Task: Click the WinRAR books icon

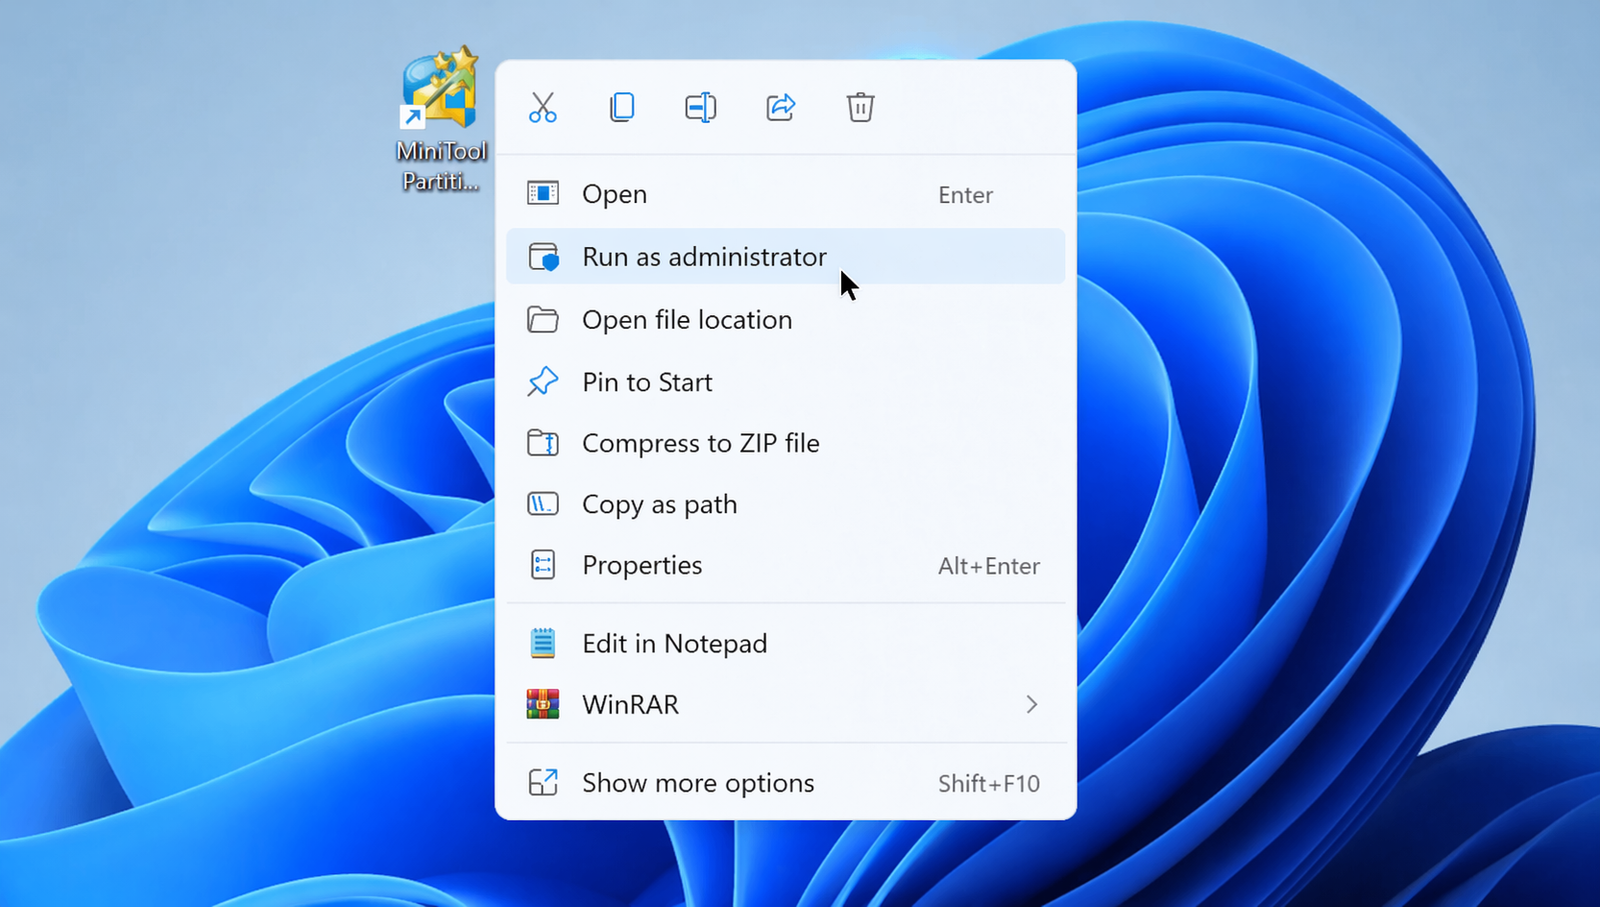Action: pyautogui.click(x=543, y=704)
